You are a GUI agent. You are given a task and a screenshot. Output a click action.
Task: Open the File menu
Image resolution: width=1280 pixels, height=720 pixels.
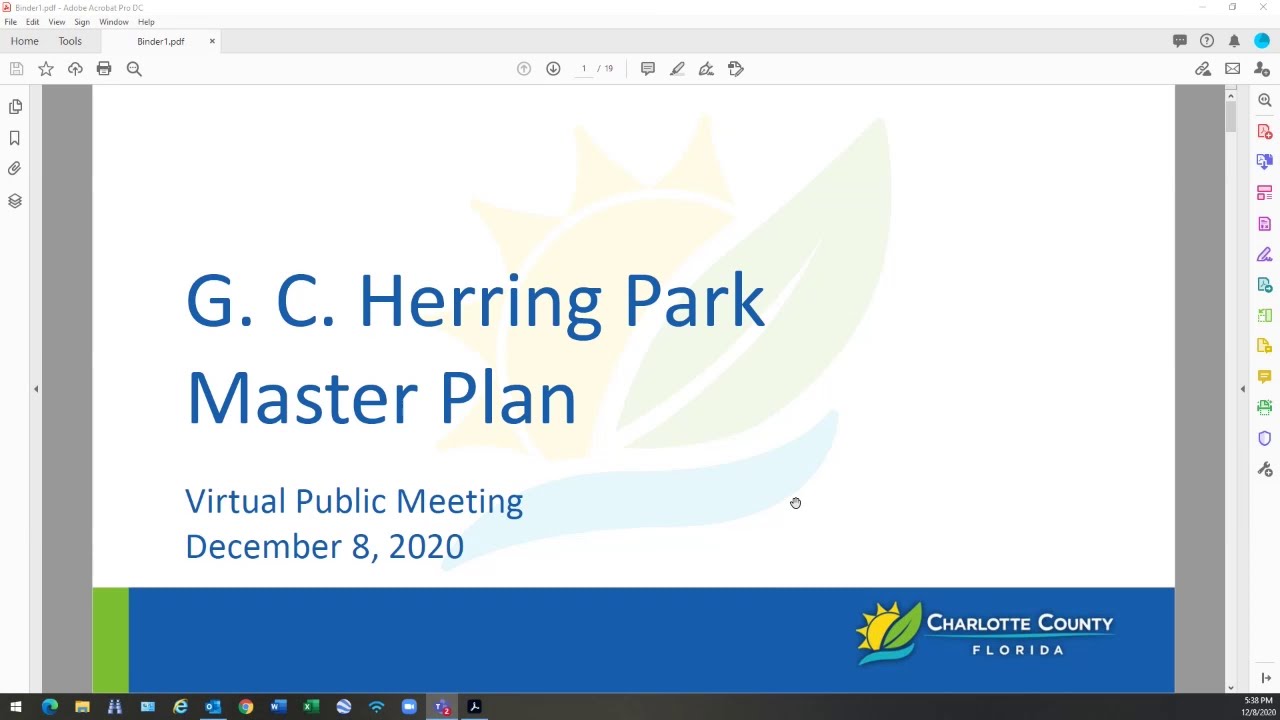(x=10, y=22)
